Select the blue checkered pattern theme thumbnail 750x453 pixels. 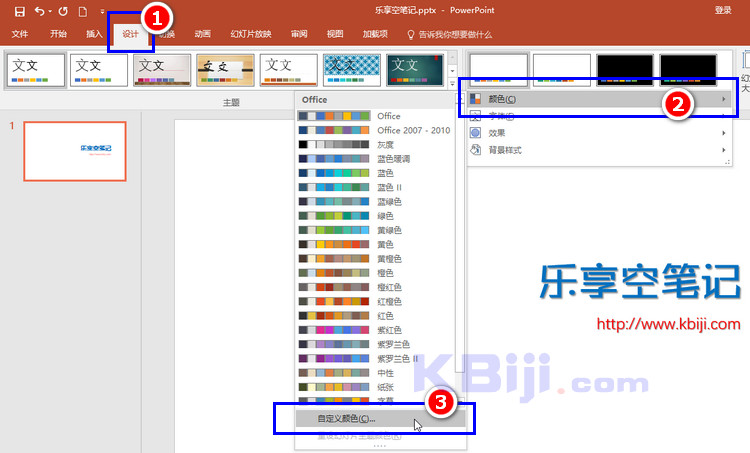coord(352,70)
